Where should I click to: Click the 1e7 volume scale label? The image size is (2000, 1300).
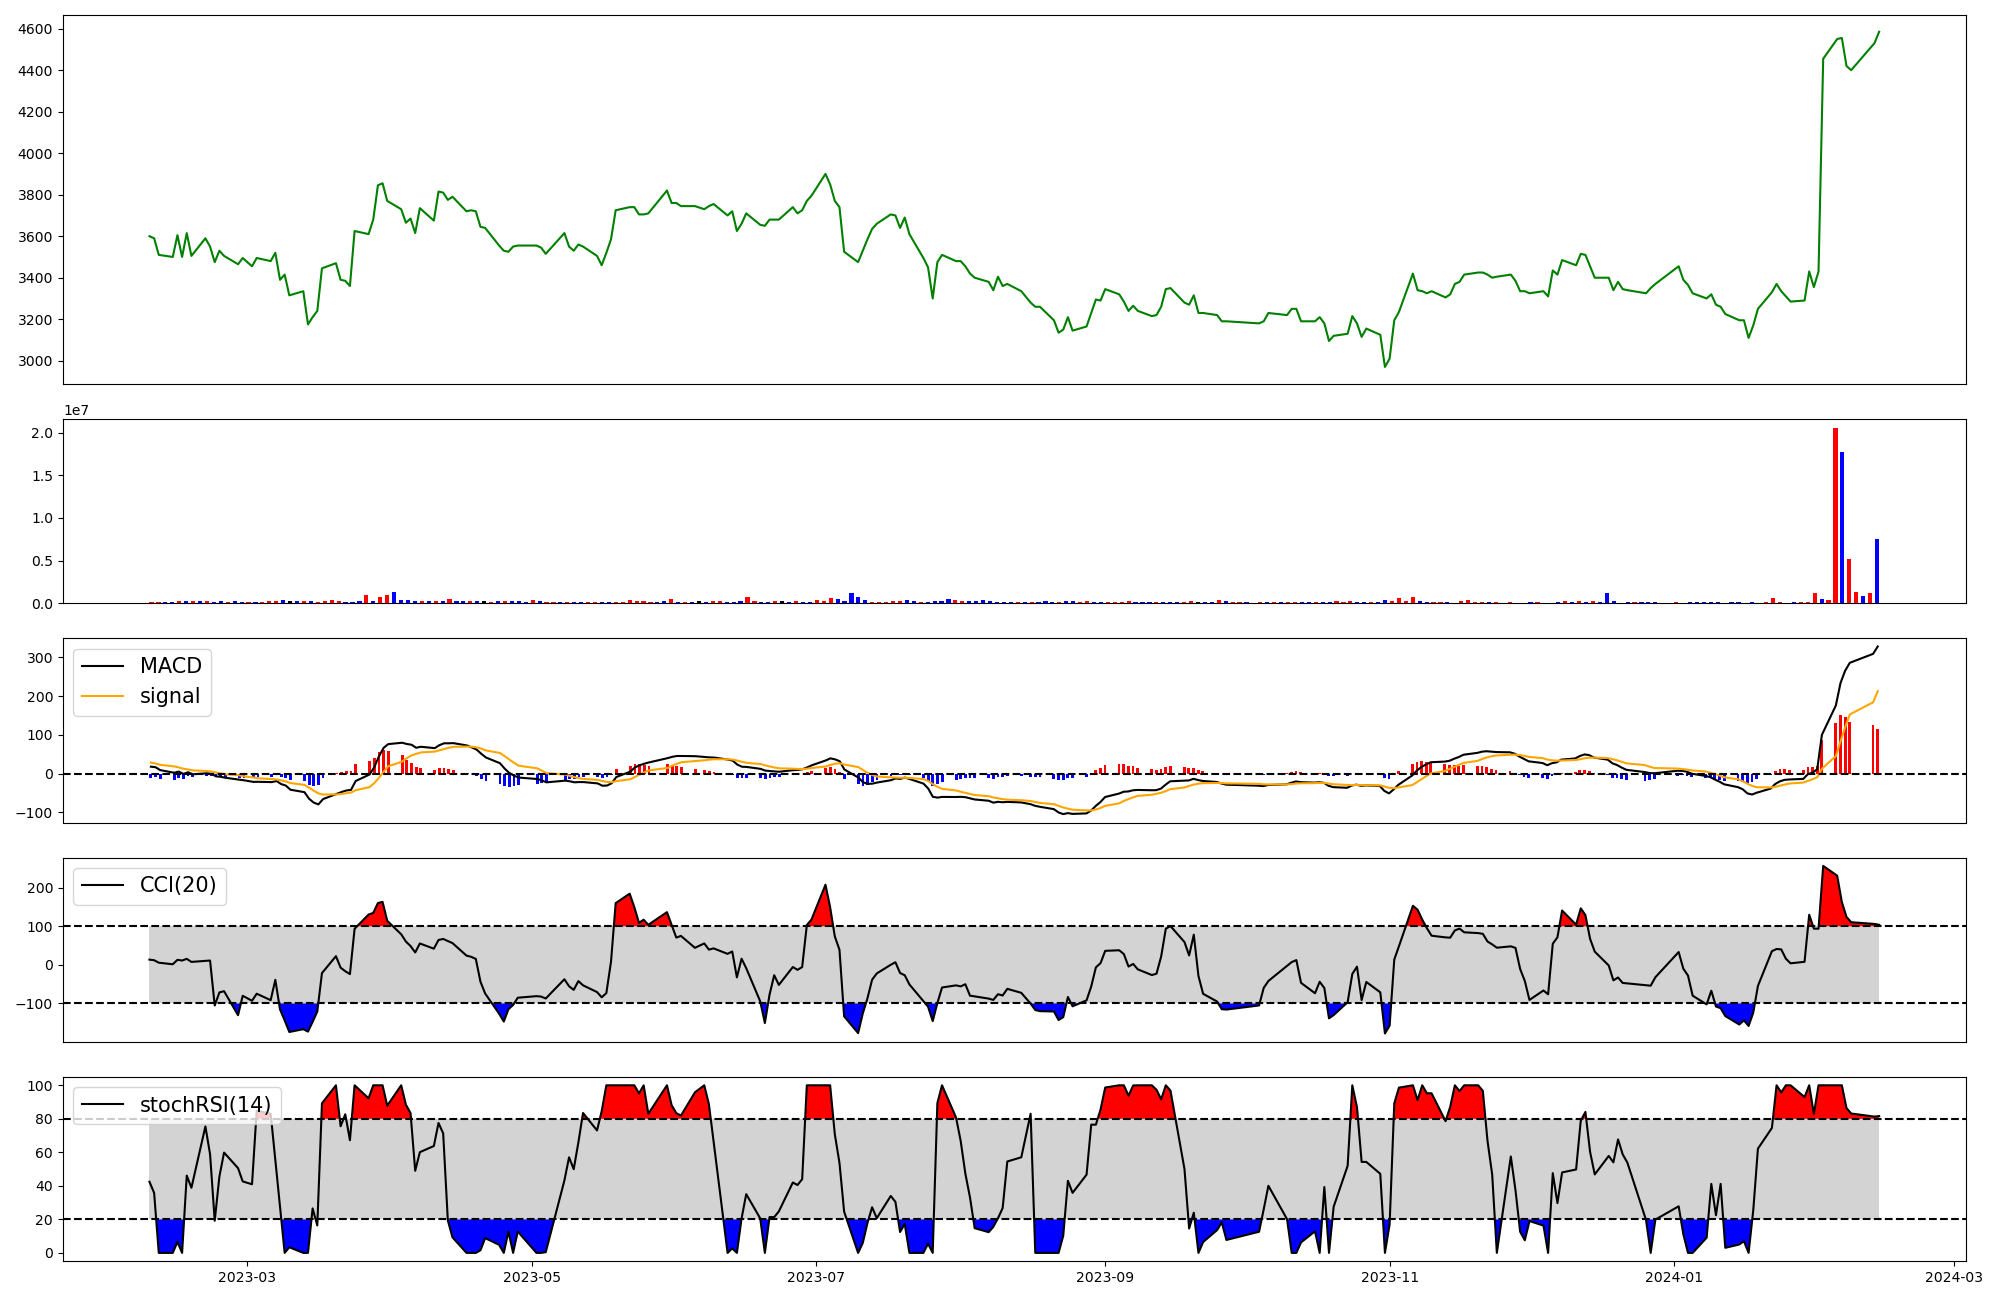[76, 410]
